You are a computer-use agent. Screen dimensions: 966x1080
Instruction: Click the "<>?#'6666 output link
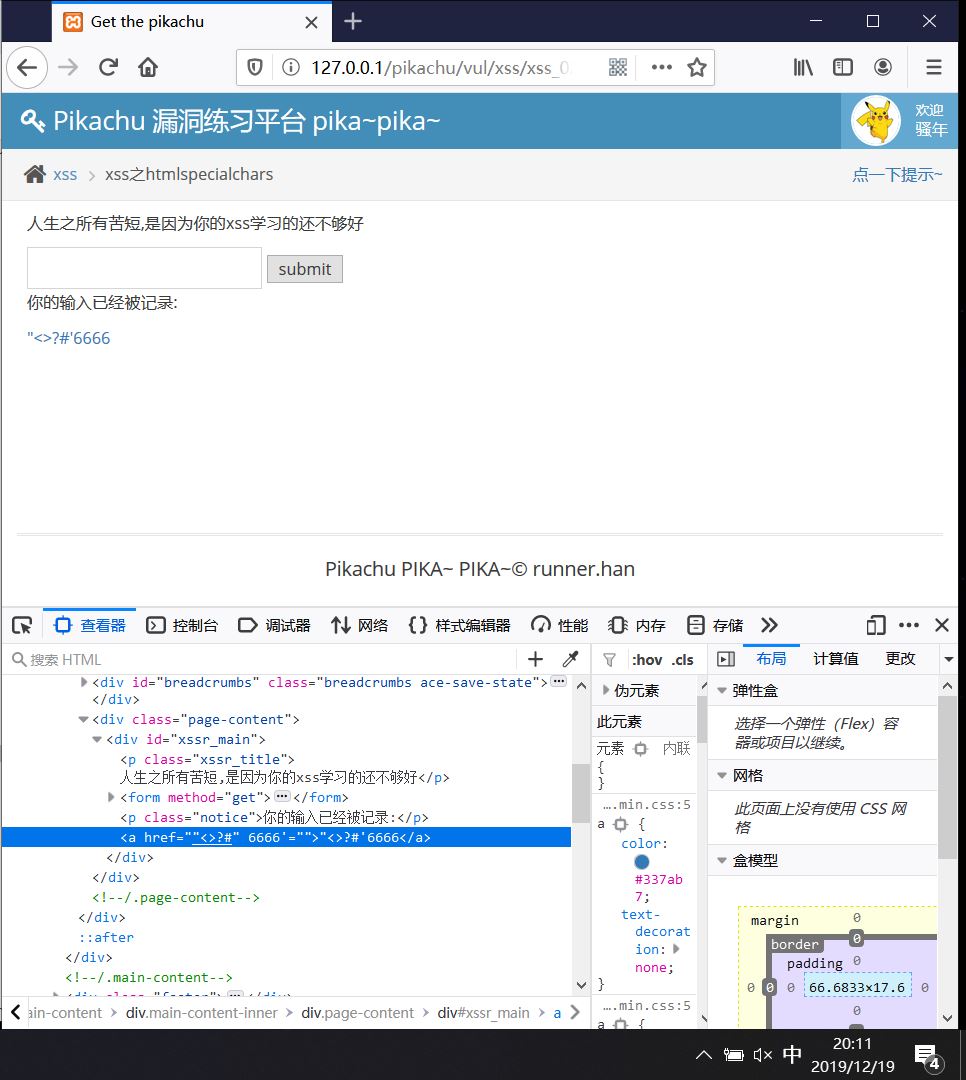[x=68, y=338]
